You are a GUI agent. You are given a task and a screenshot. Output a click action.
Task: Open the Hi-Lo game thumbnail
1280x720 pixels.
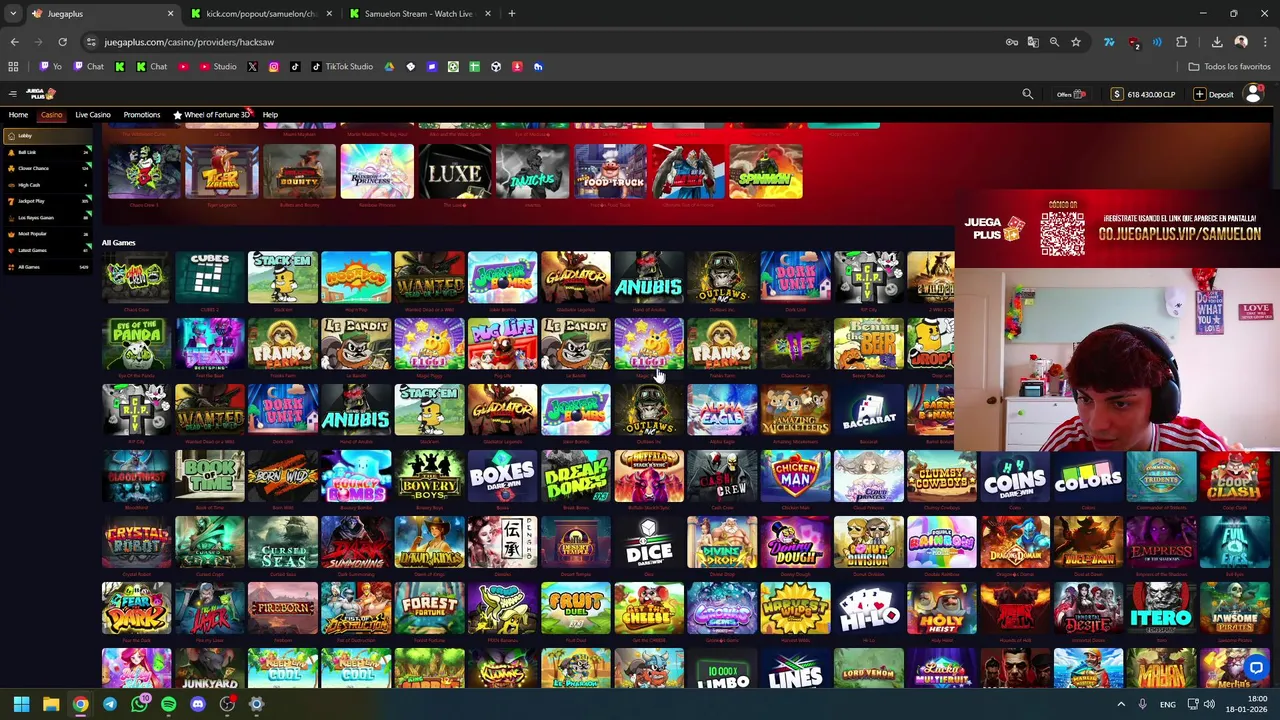coord(869,608)
